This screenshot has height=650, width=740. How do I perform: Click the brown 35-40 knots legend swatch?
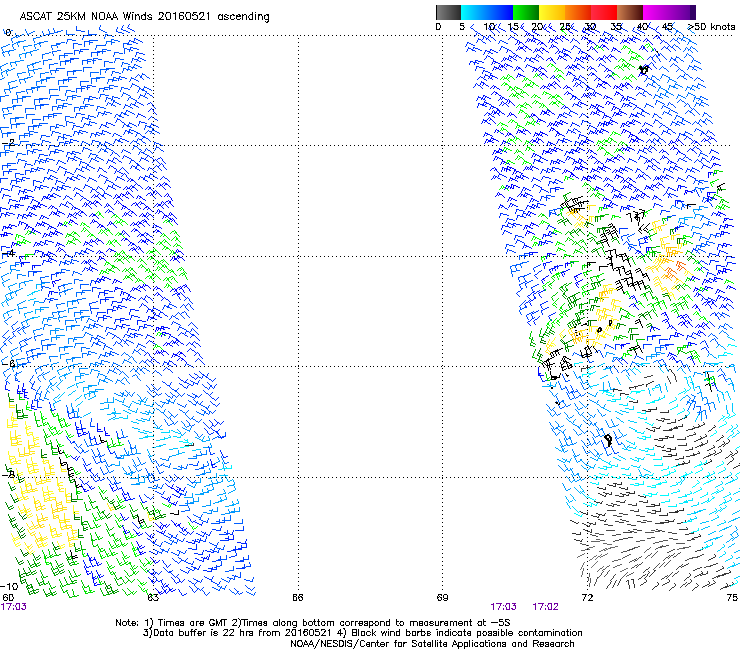pyautogui.click(x=630, y=12)
